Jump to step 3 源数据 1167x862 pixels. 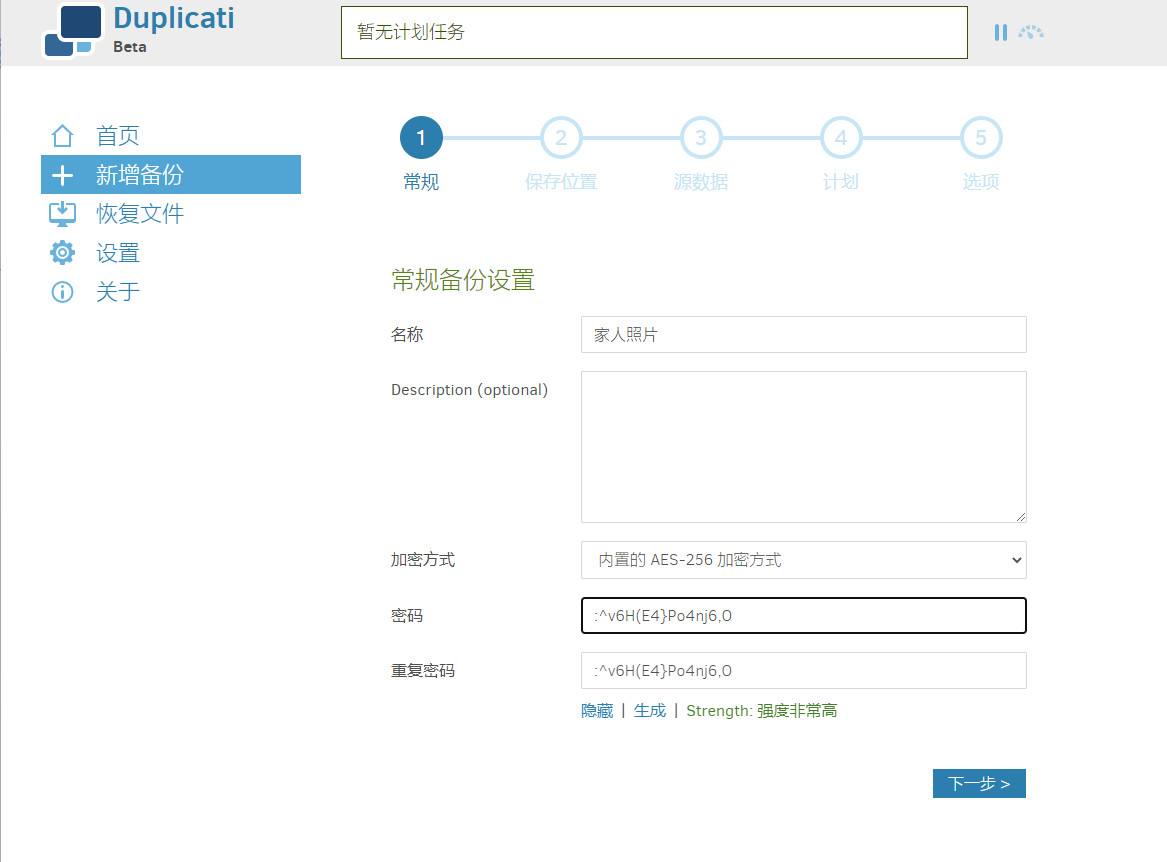pos(700,139)
